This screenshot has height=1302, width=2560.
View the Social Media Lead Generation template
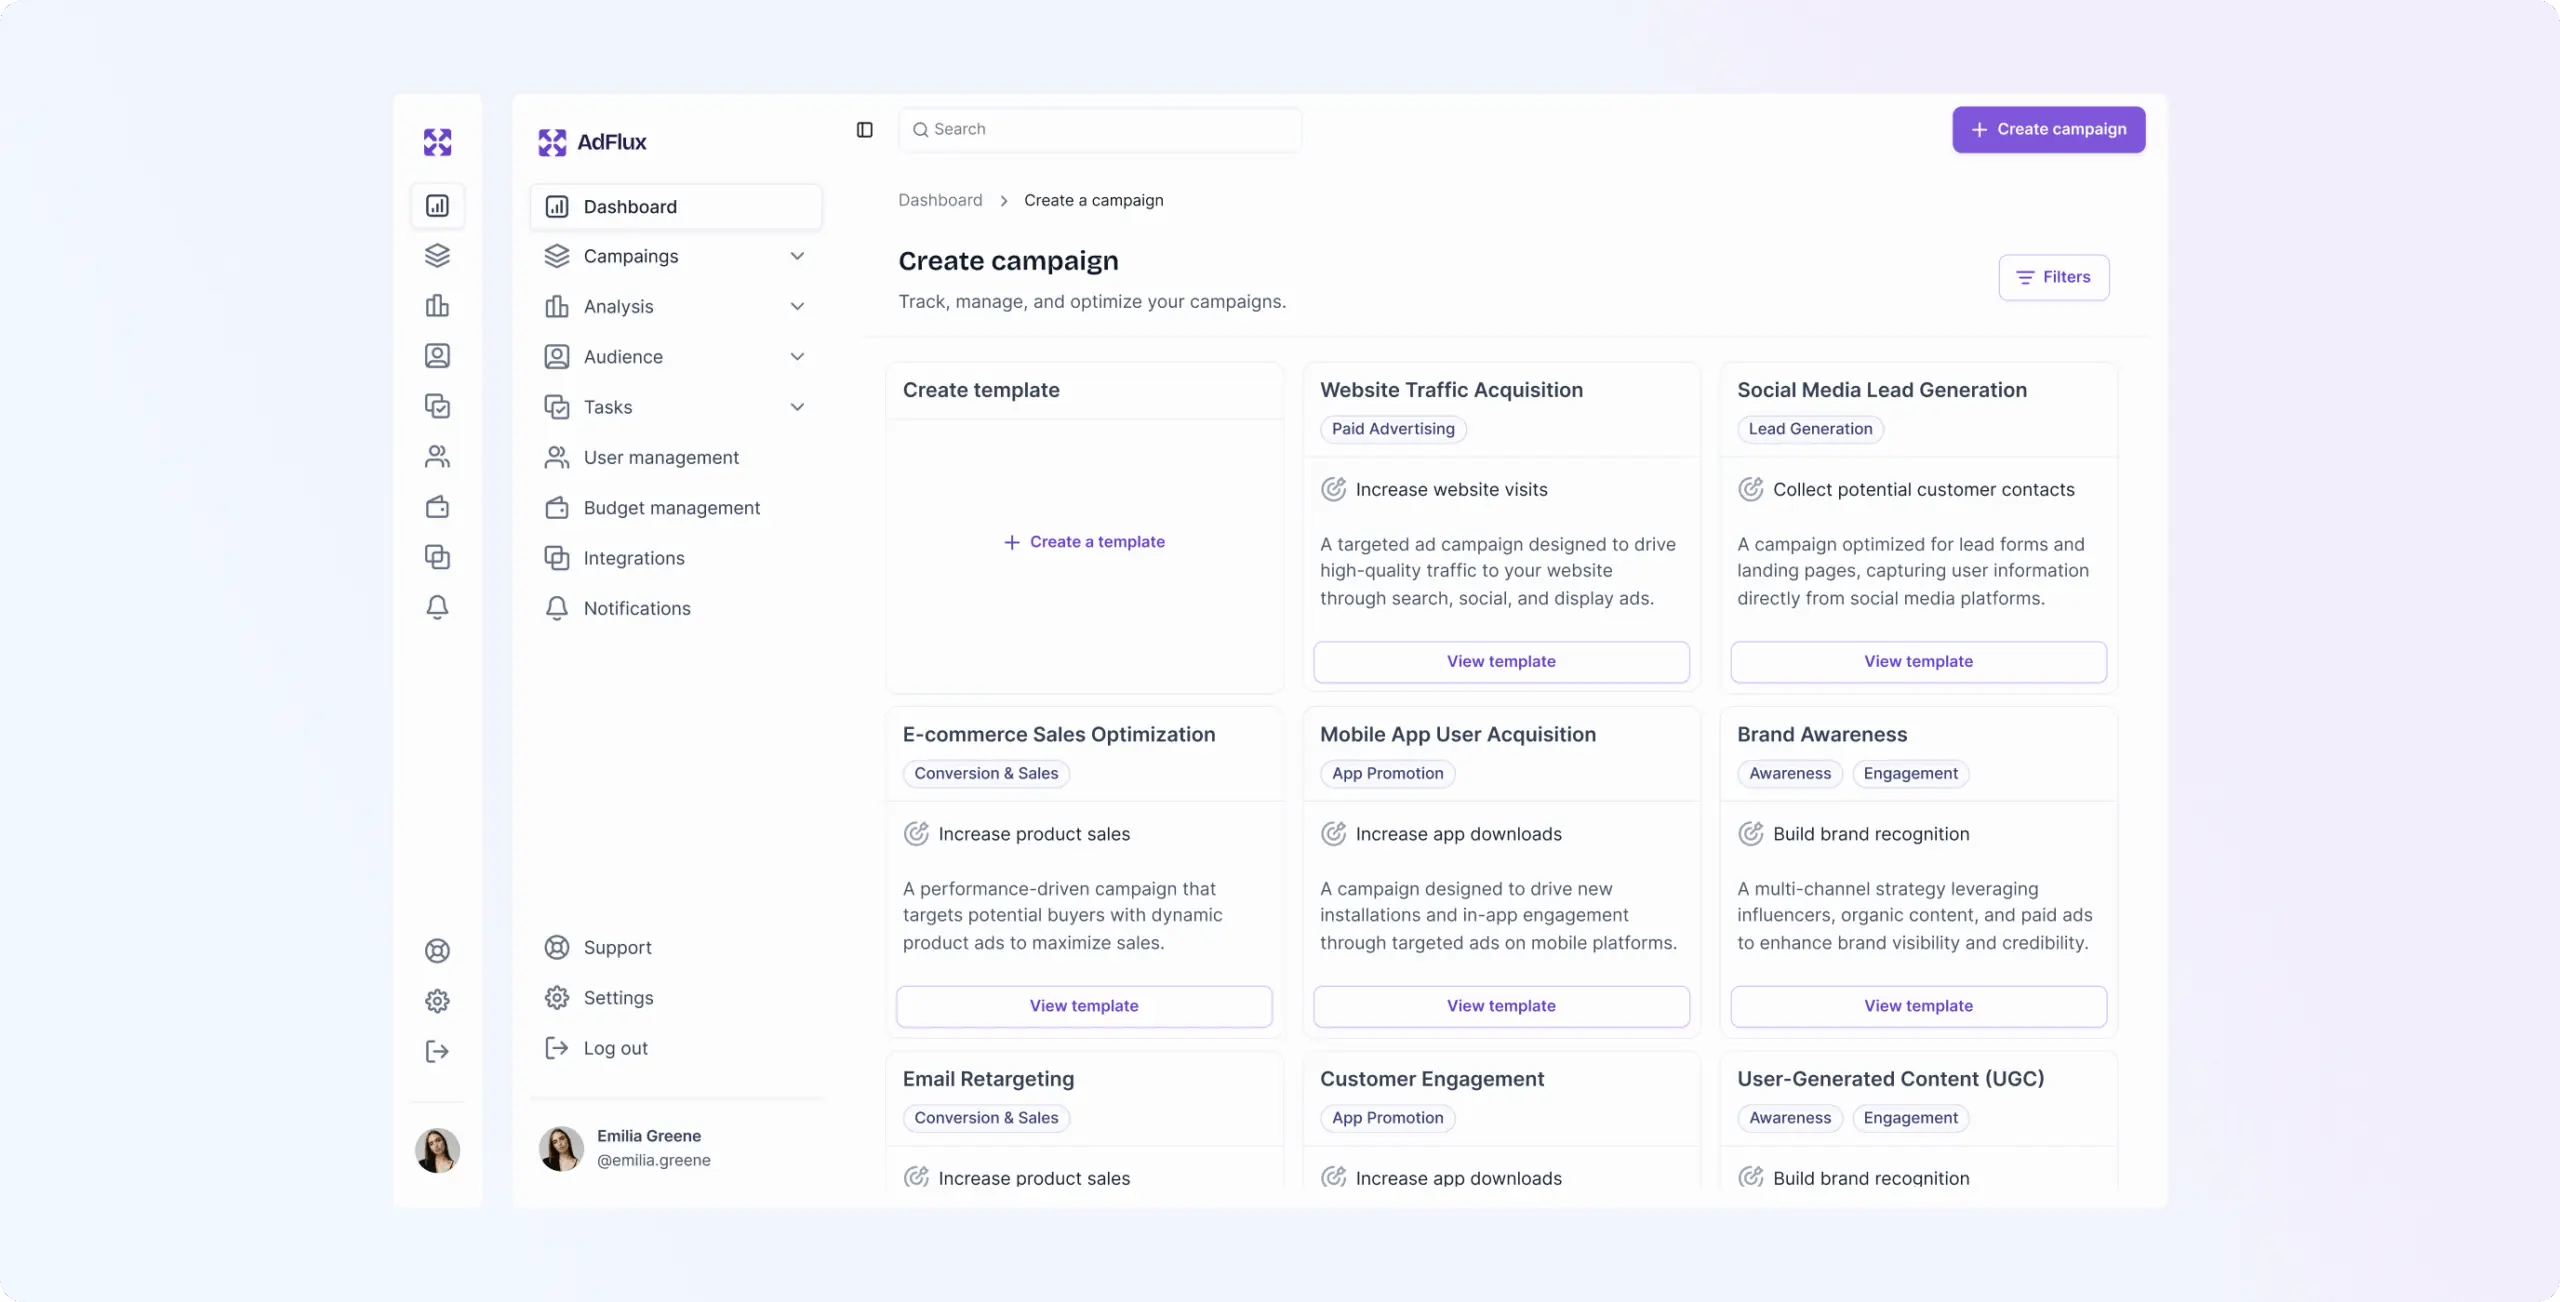[1917, 661]
